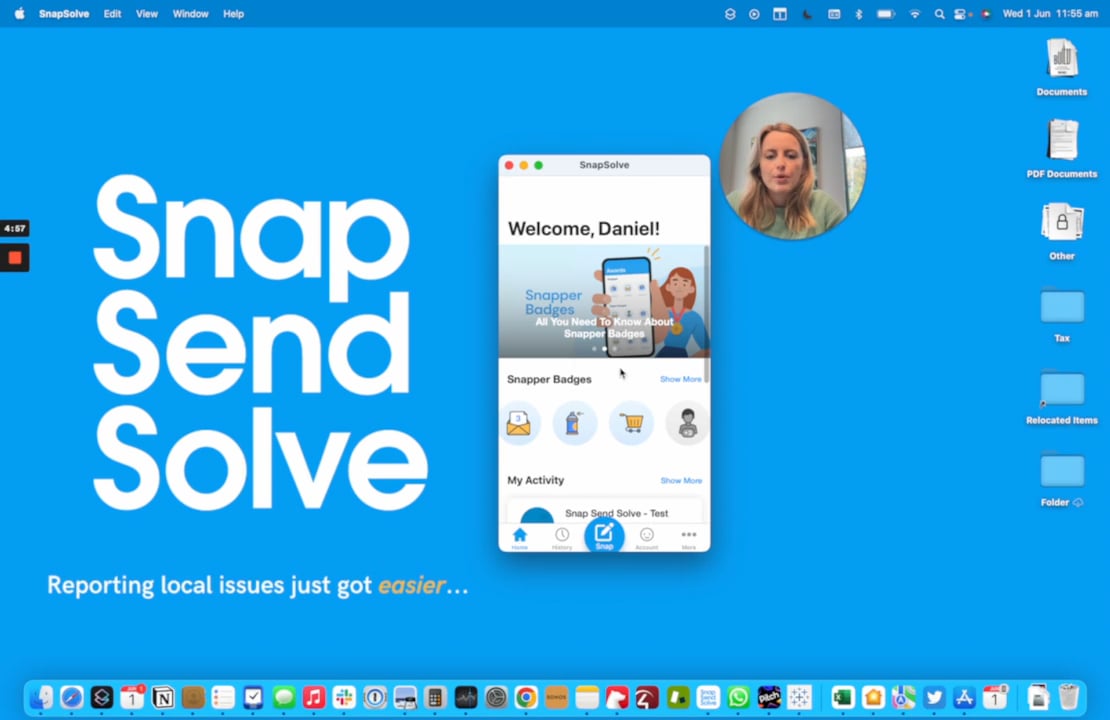Open the Help menu
This screenshot has width=1110, height=720.
[233, 13]
